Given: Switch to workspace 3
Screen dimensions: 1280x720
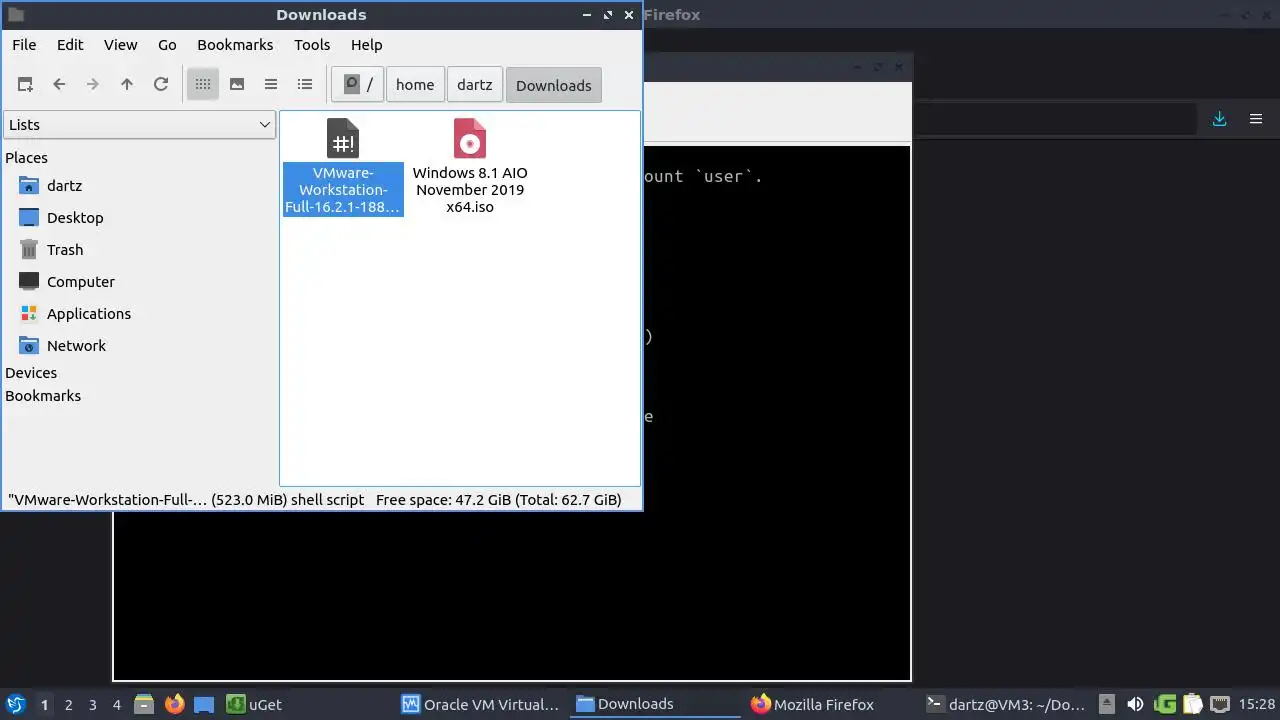Looking at the screenshot, I should [93, 705].
